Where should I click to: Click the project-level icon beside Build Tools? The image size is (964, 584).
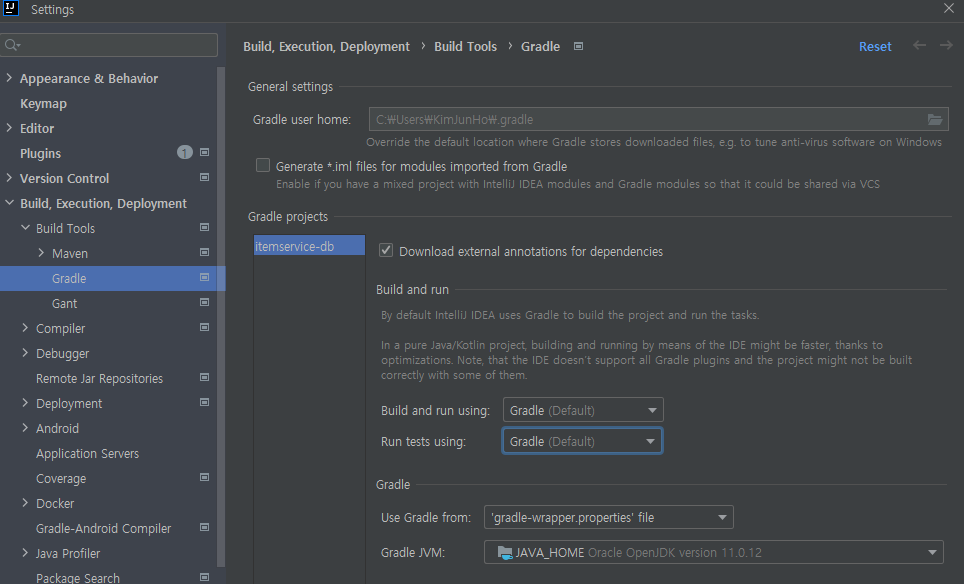[x=205, y=227]
